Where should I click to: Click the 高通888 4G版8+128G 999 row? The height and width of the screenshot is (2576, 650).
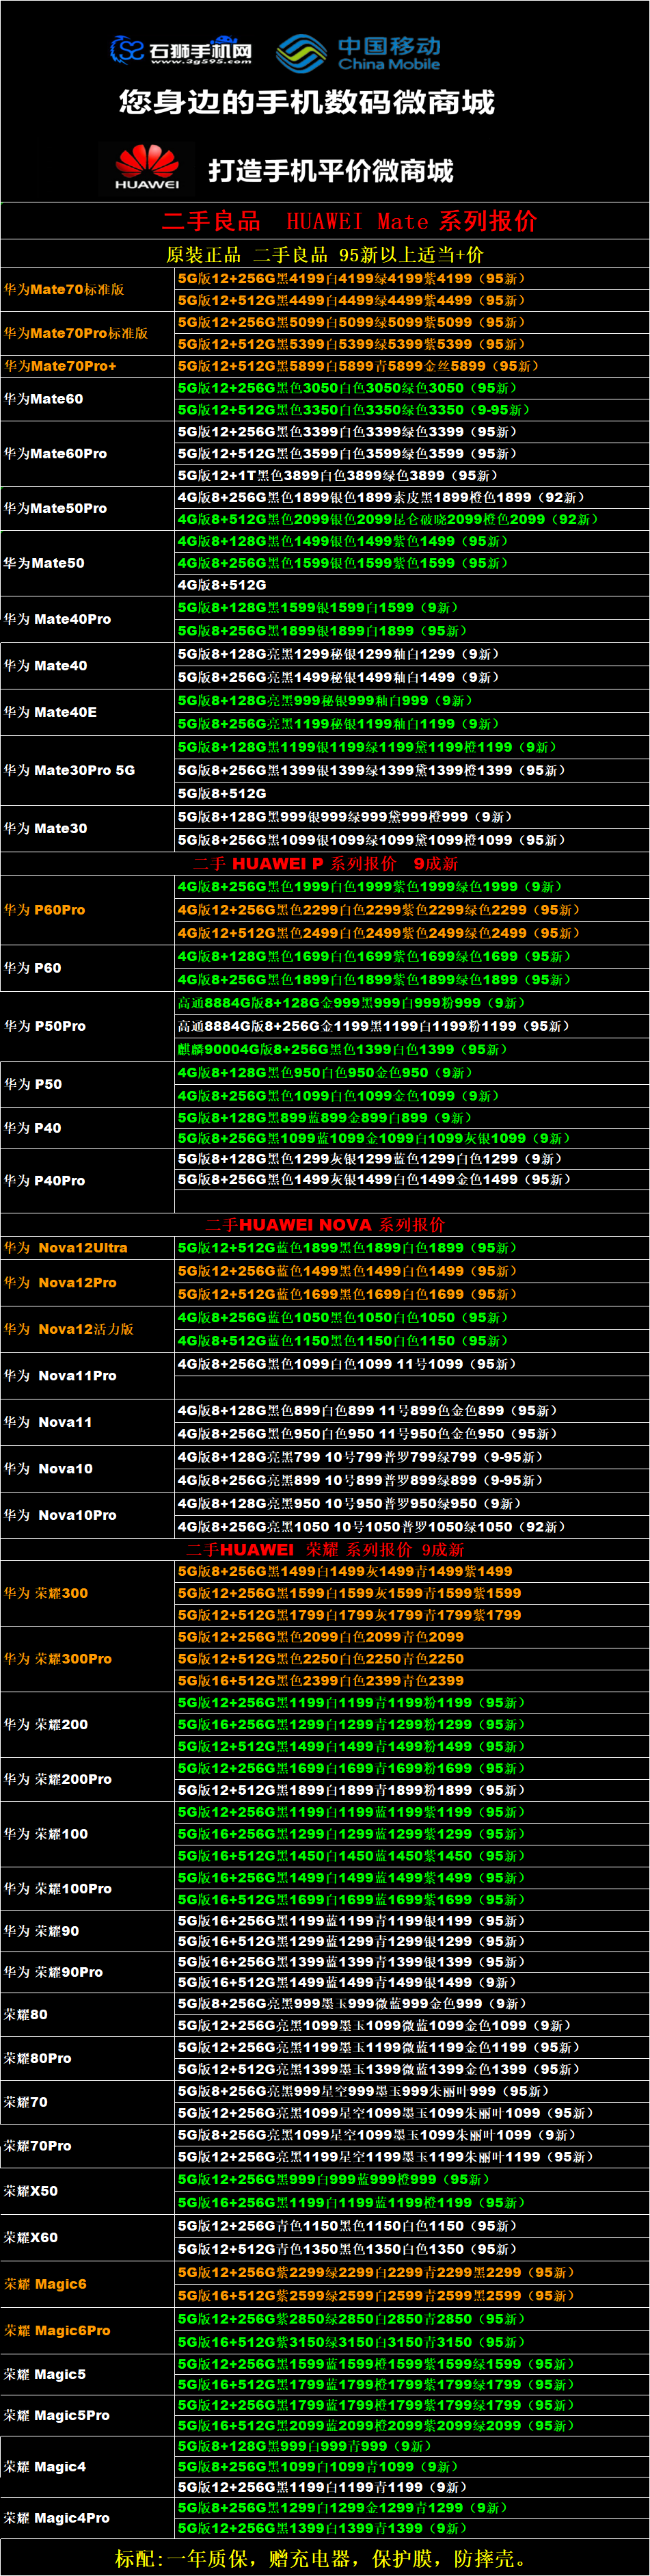412,1003
